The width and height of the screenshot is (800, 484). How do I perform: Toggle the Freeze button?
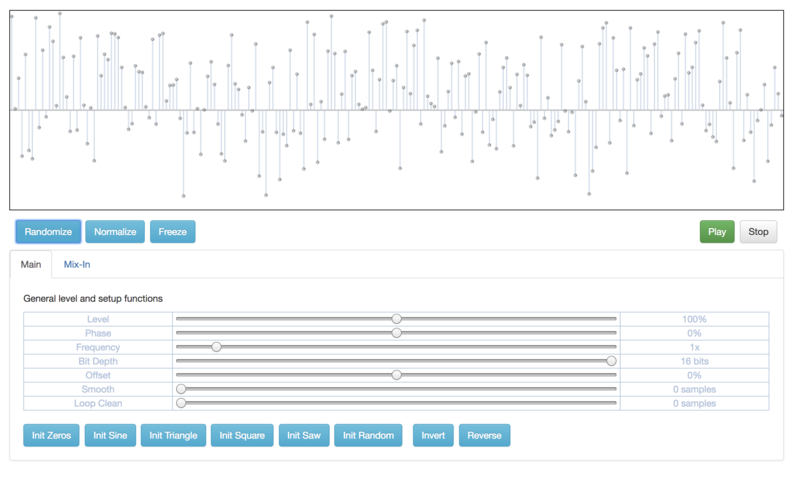(172, 232)
